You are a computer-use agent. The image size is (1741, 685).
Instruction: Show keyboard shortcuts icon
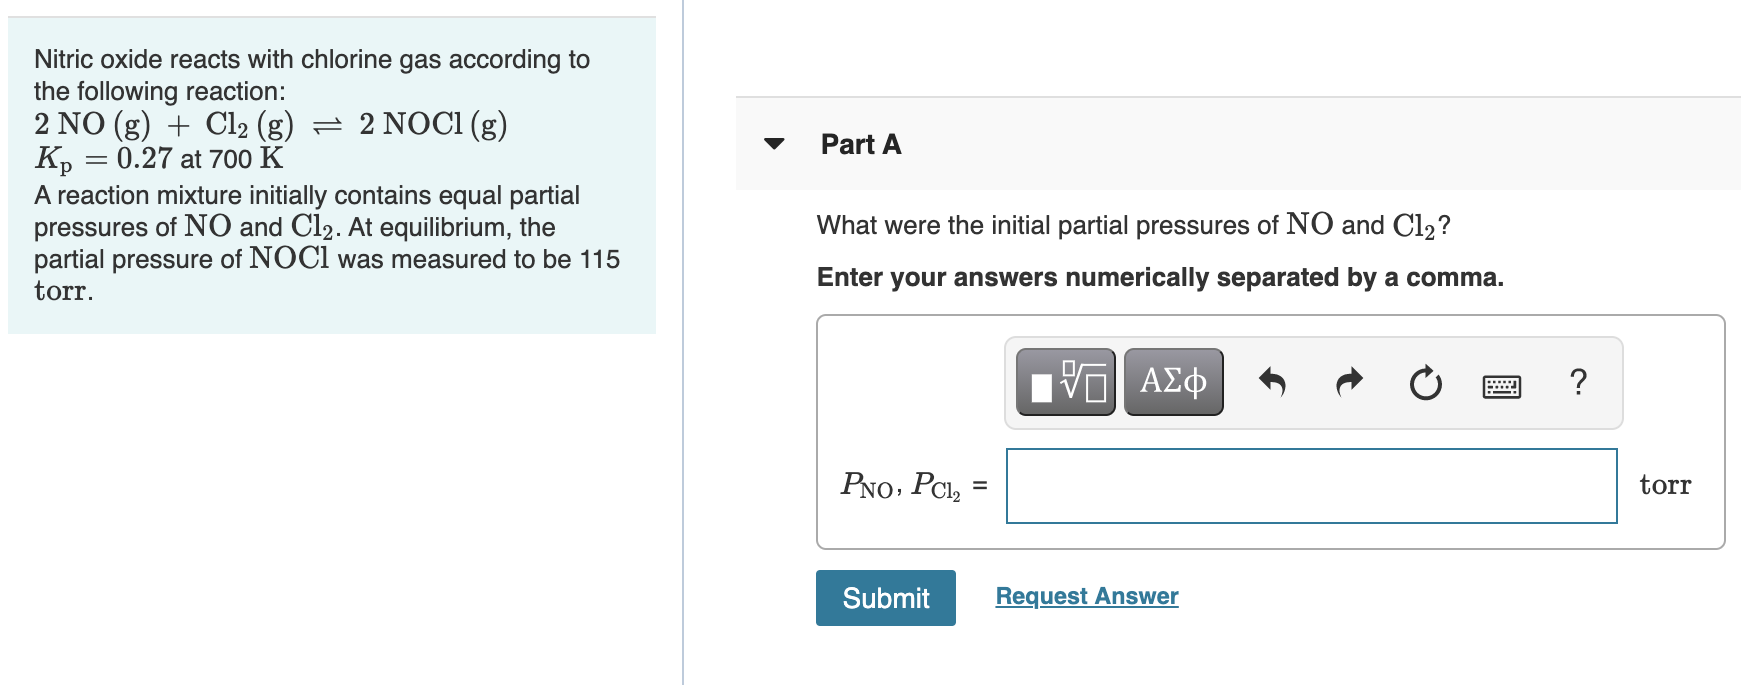click(1501, 385)
